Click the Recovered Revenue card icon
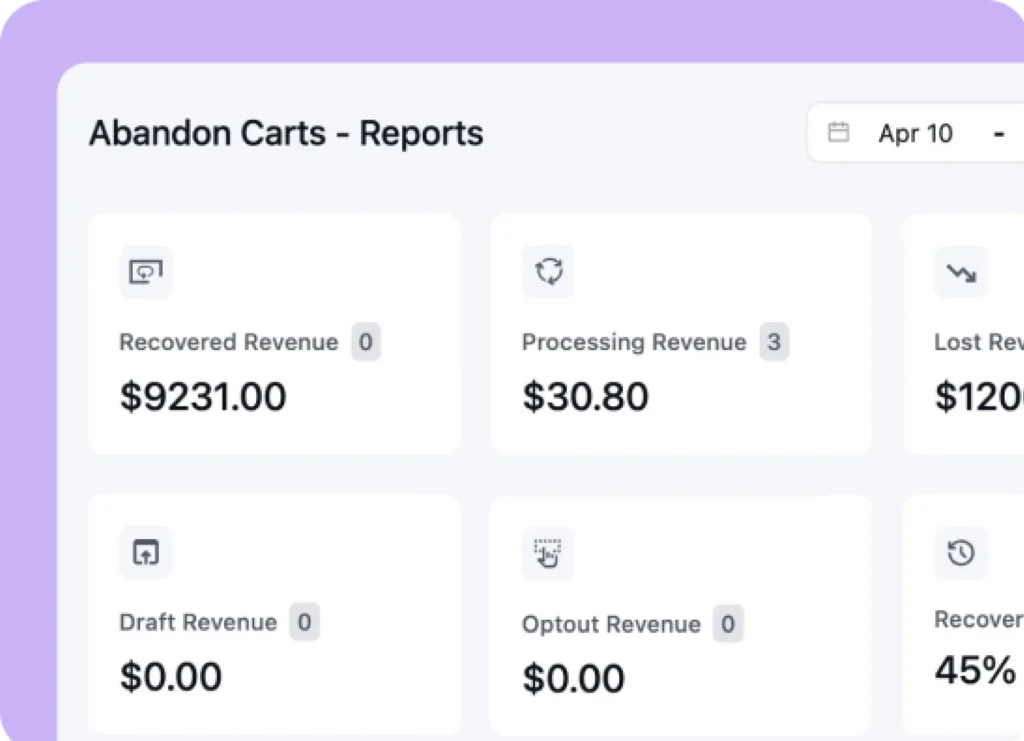1024x741 pixels. (146, 272)
